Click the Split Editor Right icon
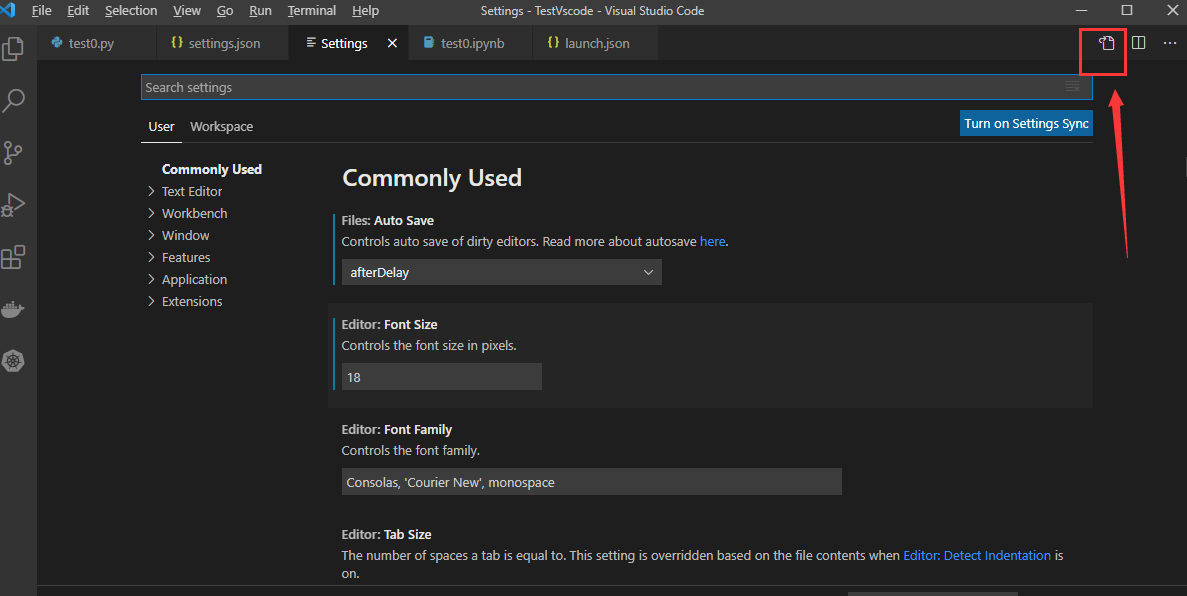The image size is (1187, 596). [1139, 43]
